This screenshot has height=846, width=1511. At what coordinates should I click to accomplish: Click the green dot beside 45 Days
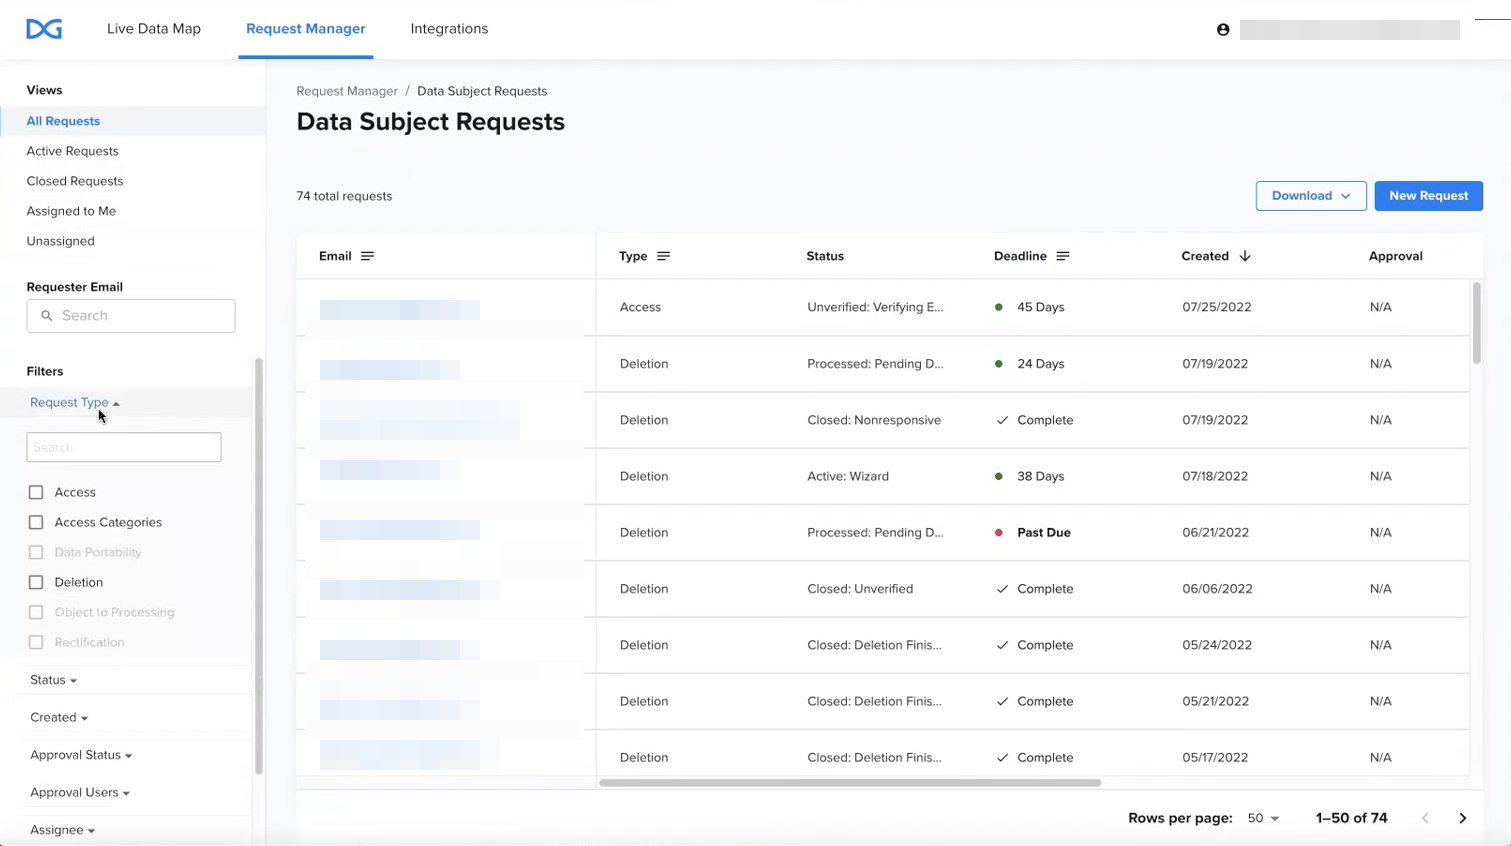(x=998, y=307)
